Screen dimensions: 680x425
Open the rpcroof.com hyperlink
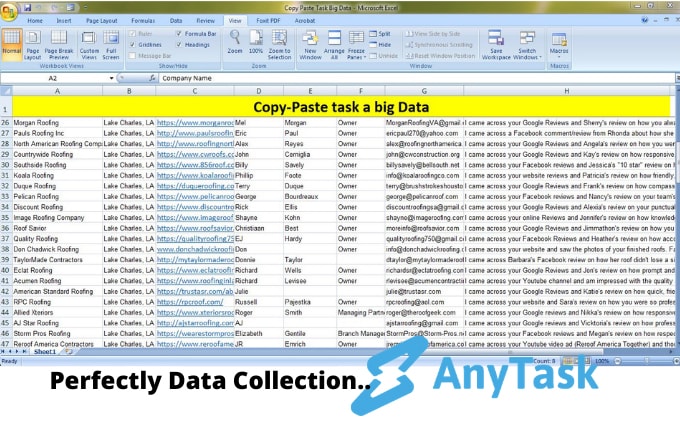point(190,302)
